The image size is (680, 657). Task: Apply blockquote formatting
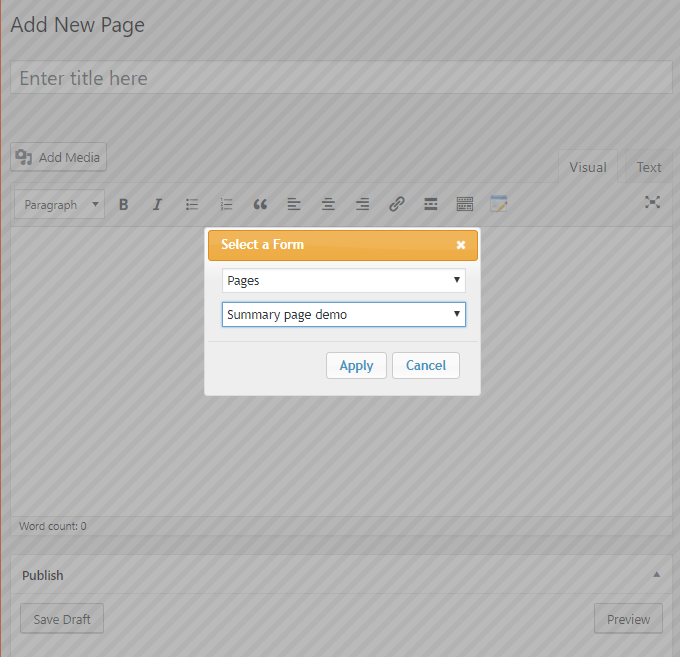(x=260, y=204)
